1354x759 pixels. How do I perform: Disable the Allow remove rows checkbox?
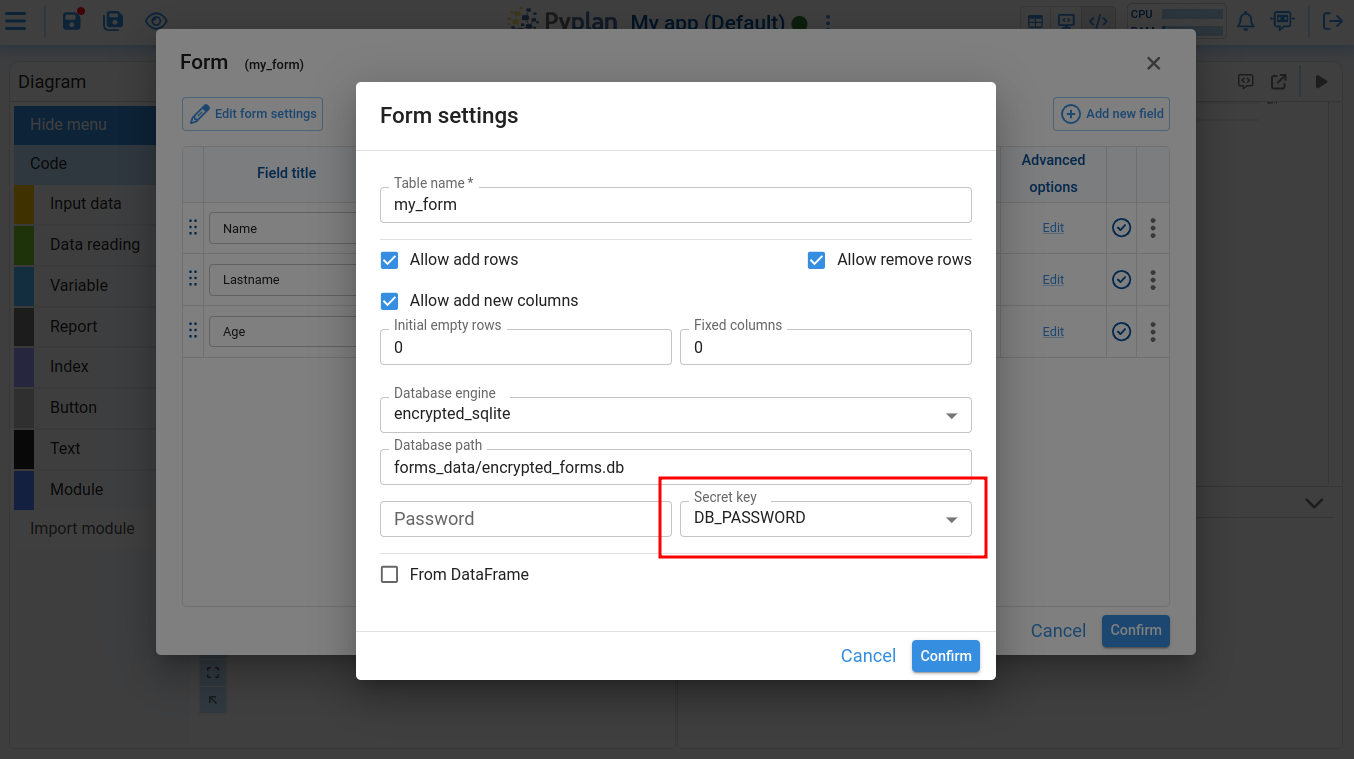click(x=816, y=260)
